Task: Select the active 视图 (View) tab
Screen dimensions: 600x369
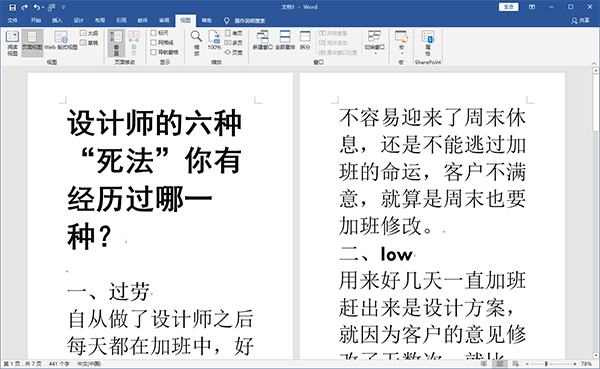Action: [186, 21]
